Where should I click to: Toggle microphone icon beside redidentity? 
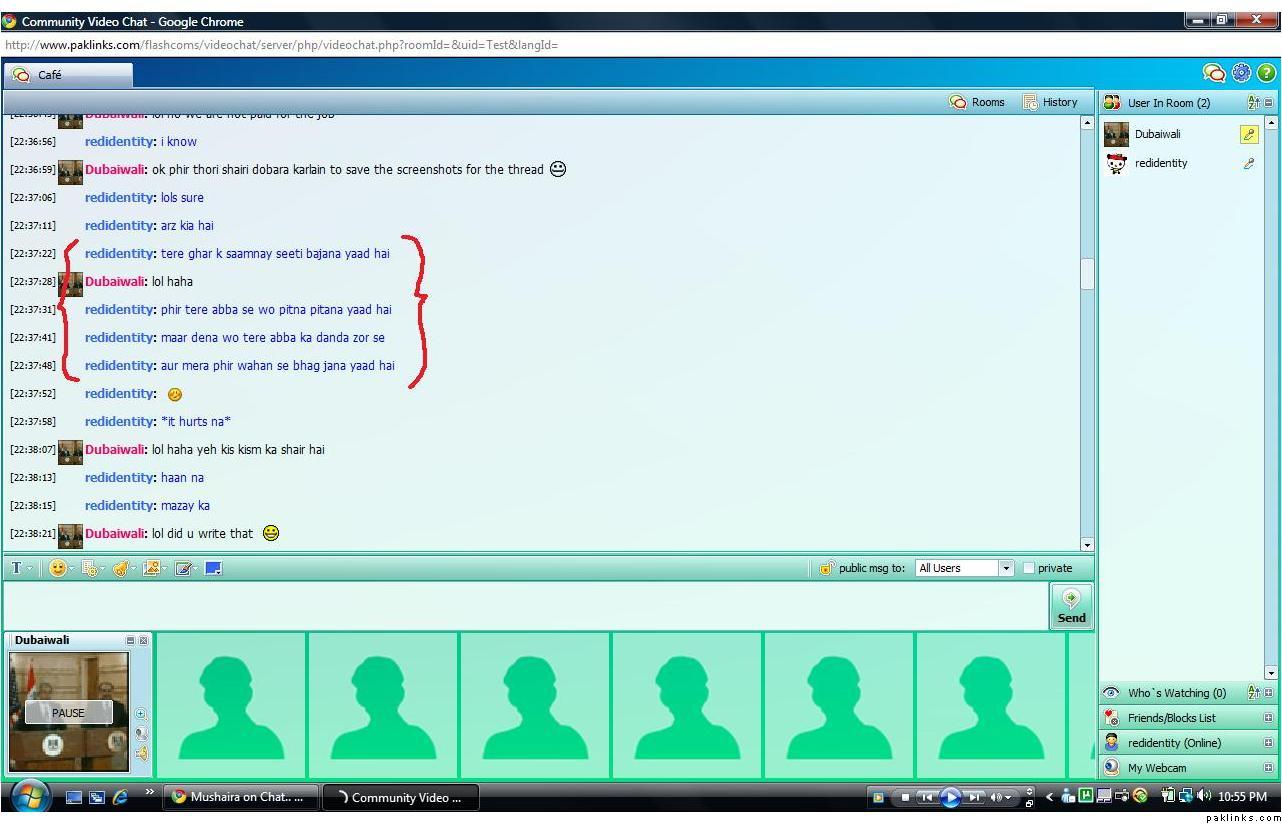[x=1249, y=164]
